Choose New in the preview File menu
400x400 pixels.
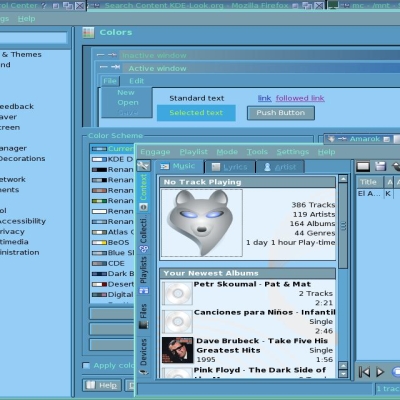[x=126, y=93]
